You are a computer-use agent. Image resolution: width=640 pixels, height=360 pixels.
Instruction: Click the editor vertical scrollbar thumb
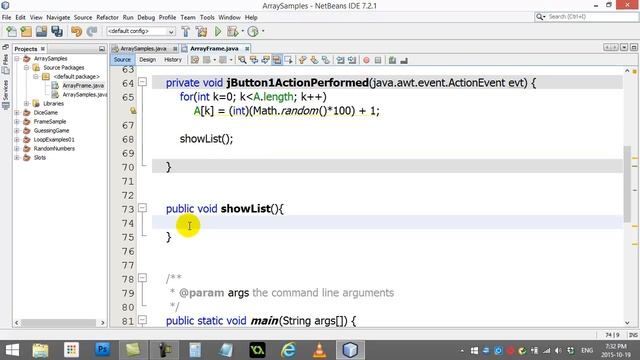627,183
